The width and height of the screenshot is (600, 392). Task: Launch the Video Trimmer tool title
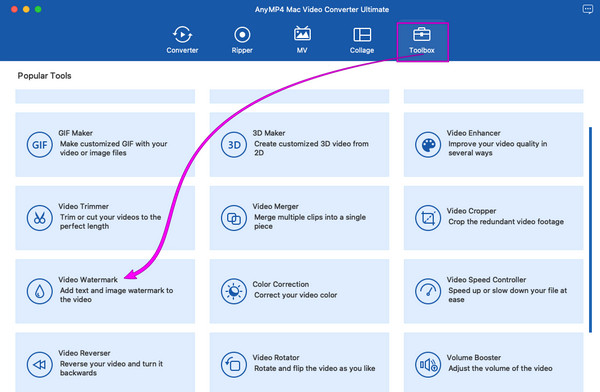tap(83, 206)
